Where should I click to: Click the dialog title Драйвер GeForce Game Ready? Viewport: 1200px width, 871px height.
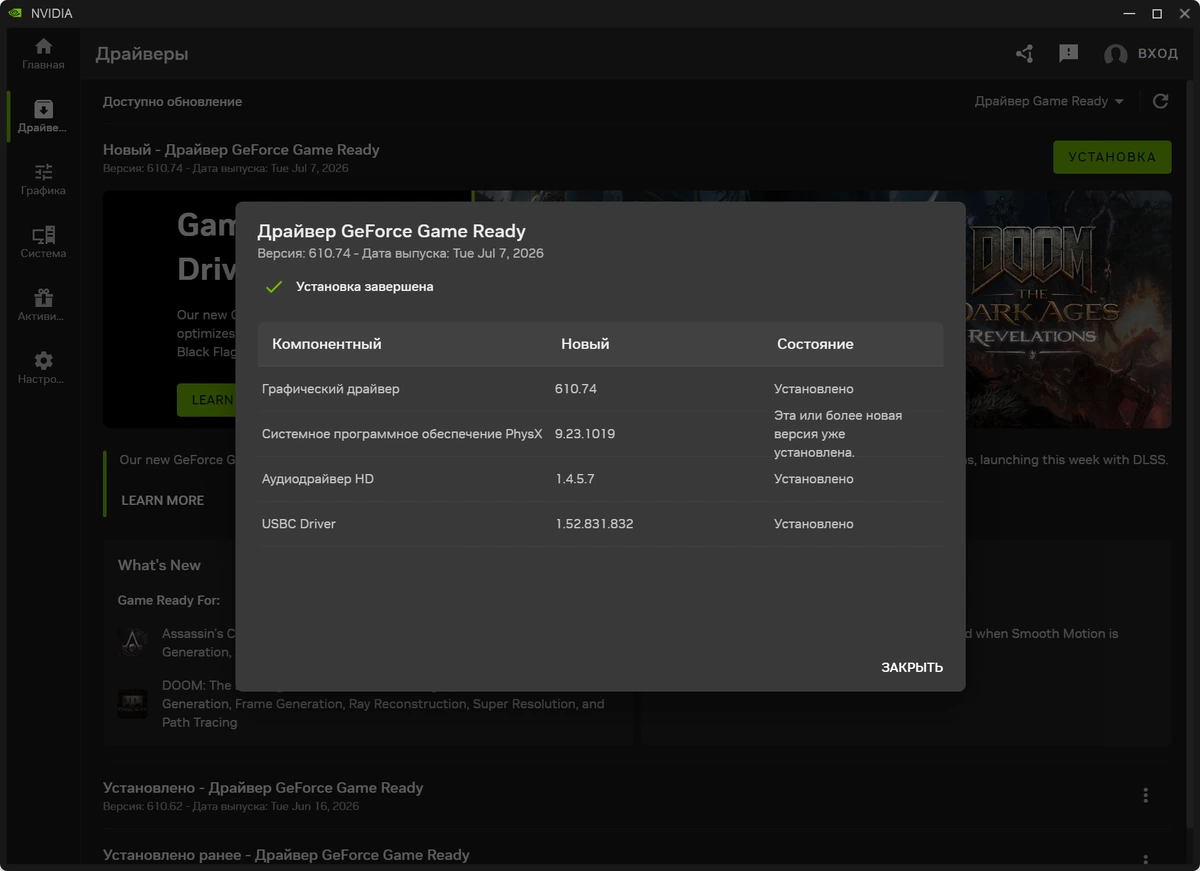point(391,232)
